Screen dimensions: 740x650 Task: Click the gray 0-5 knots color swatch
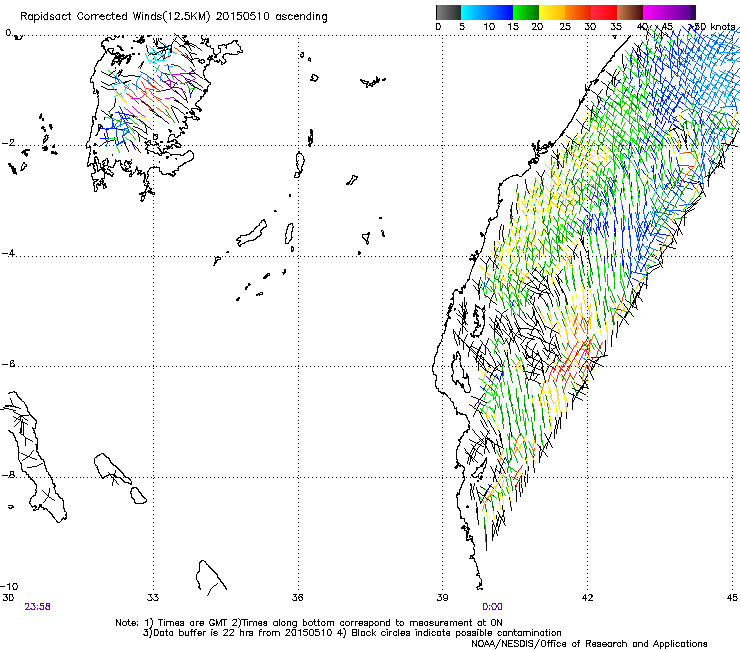coord(448,12)
